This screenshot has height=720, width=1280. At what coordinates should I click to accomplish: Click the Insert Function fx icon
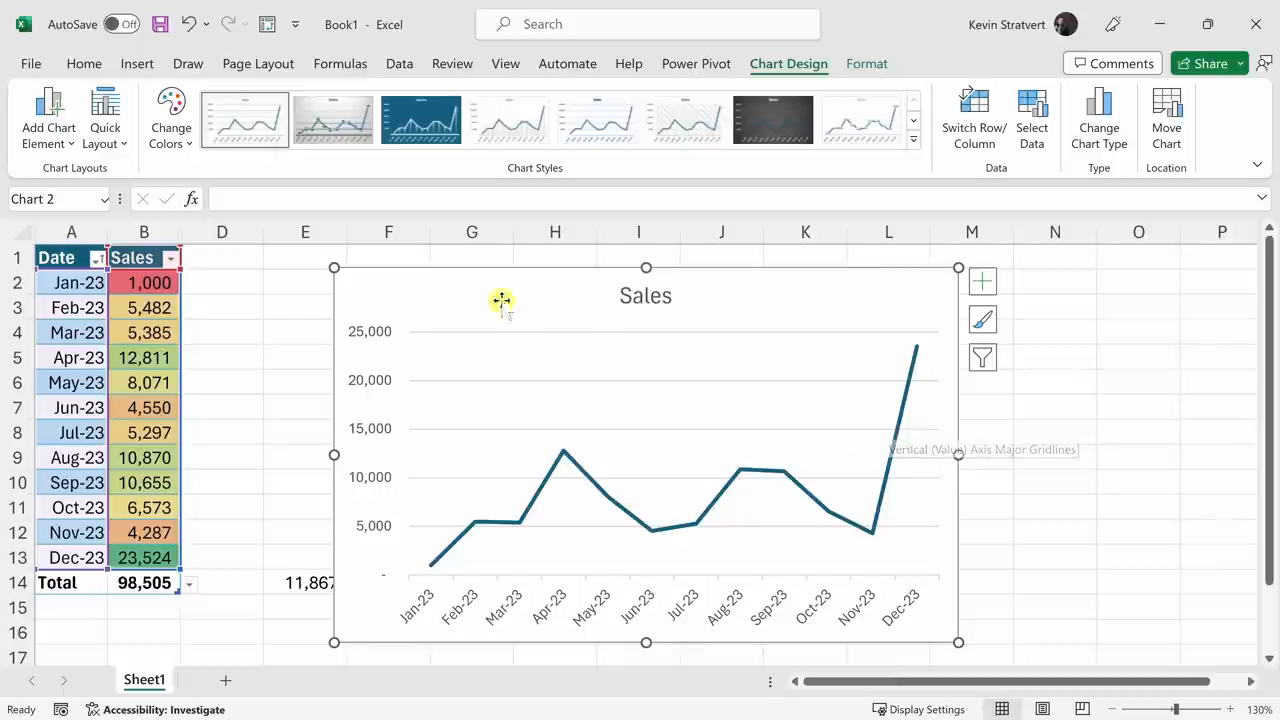pyautogui.click(x=191, y=199)
